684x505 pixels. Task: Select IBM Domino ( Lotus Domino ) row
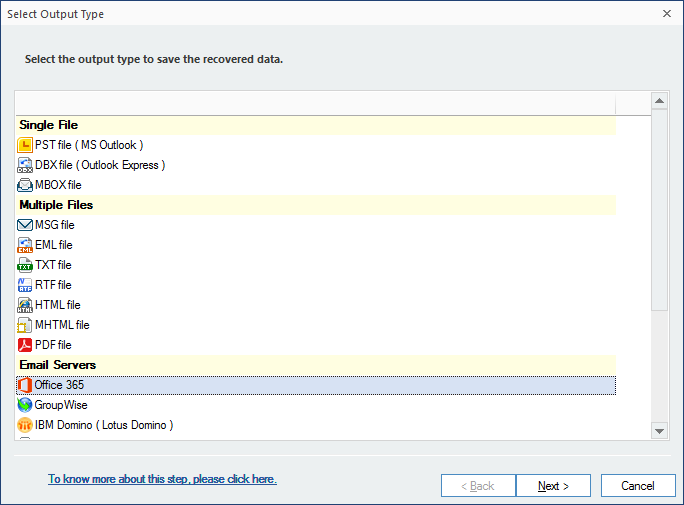click(x=316, y=425)
